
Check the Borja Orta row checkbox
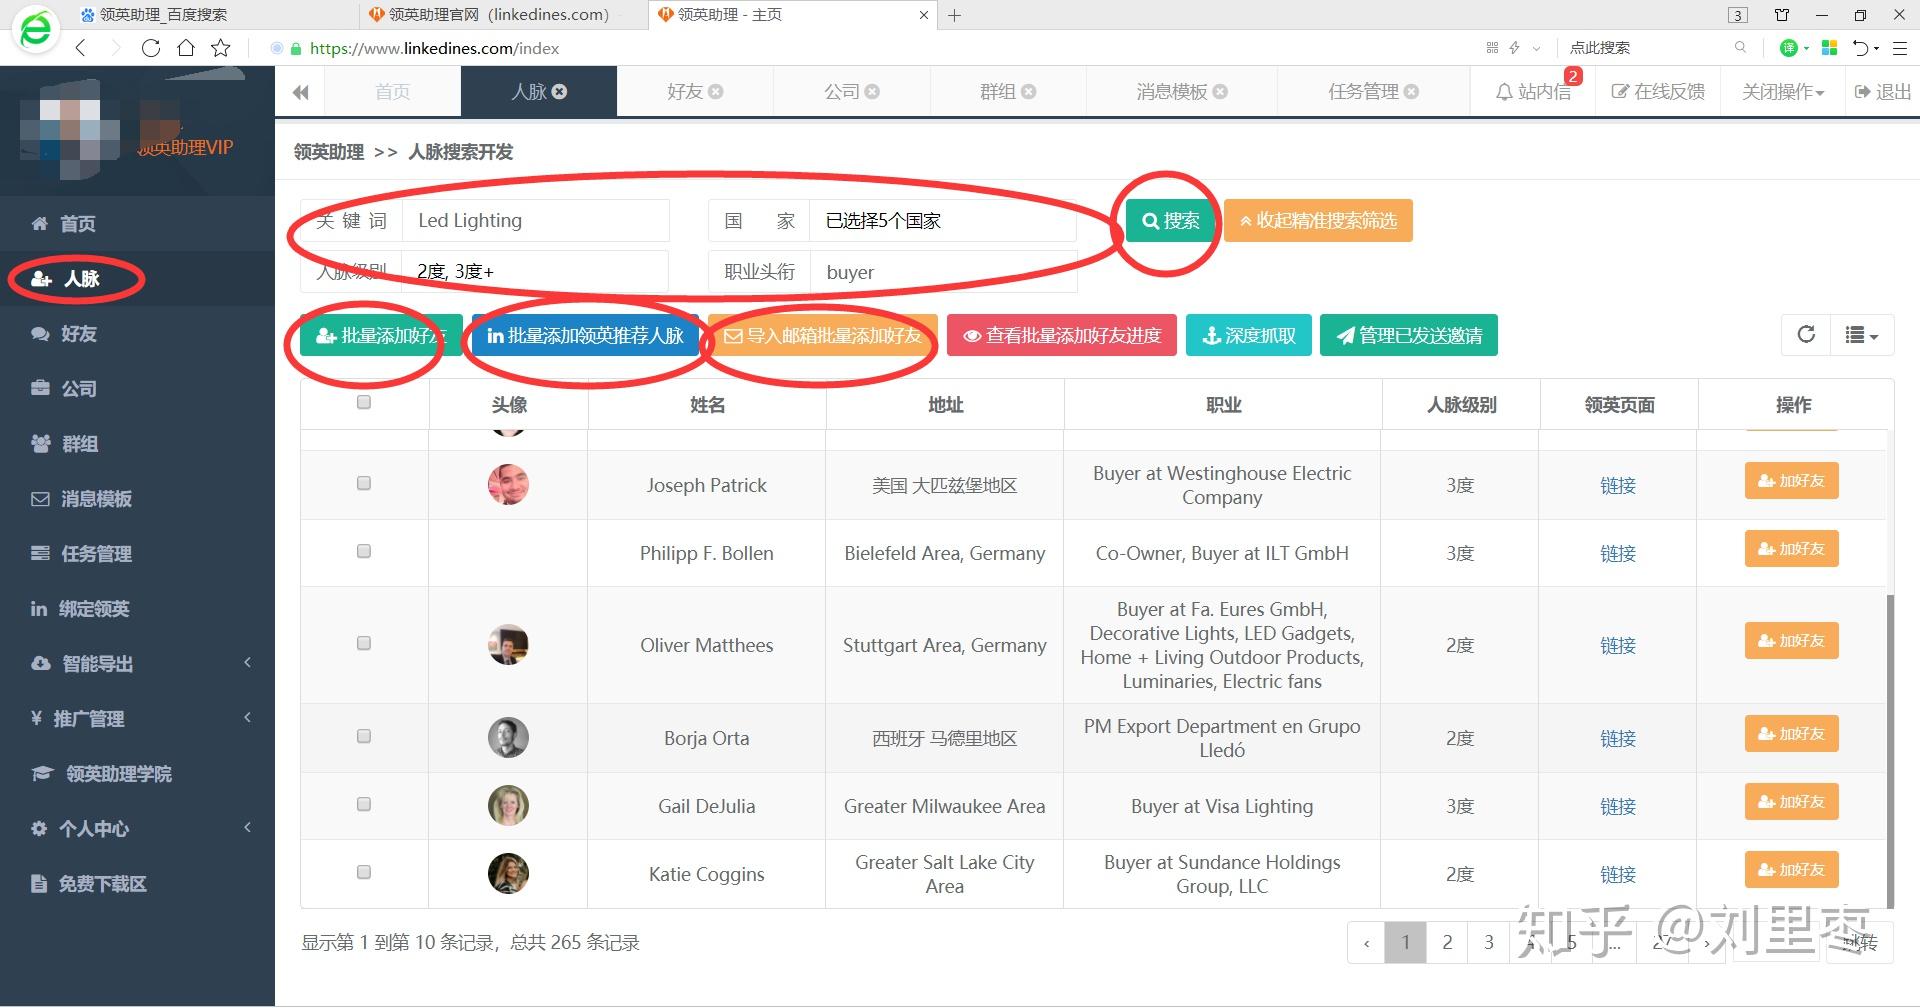(x=364, y=736)
